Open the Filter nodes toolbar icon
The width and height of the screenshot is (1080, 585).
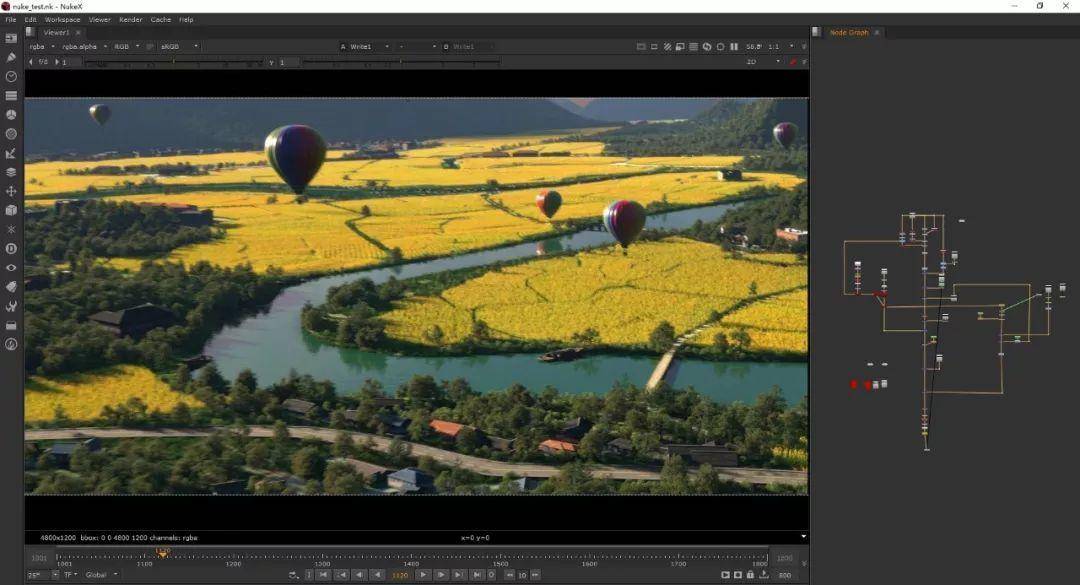coord(11,134)
